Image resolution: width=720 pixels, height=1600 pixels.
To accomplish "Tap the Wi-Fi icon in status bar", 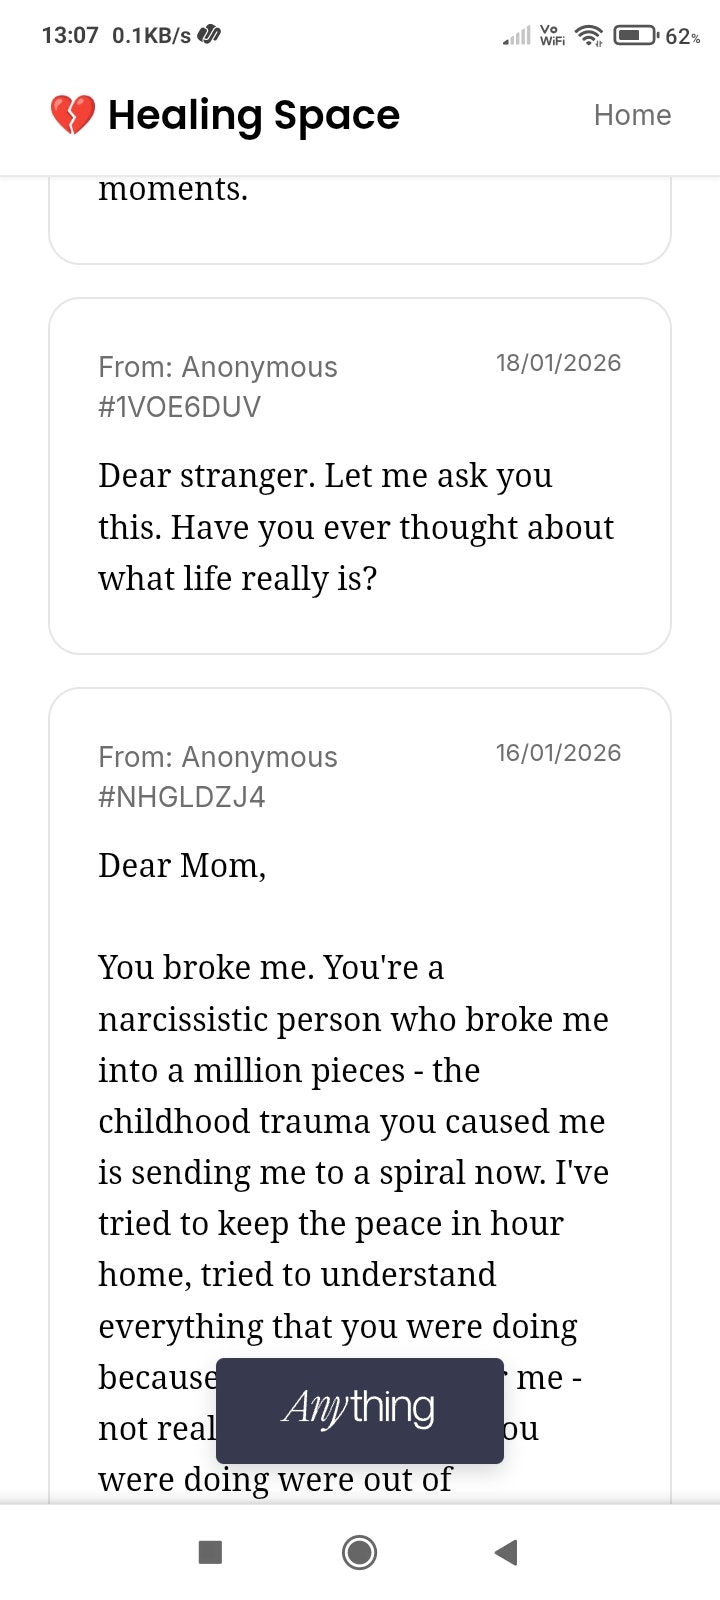I will (590, 36).
